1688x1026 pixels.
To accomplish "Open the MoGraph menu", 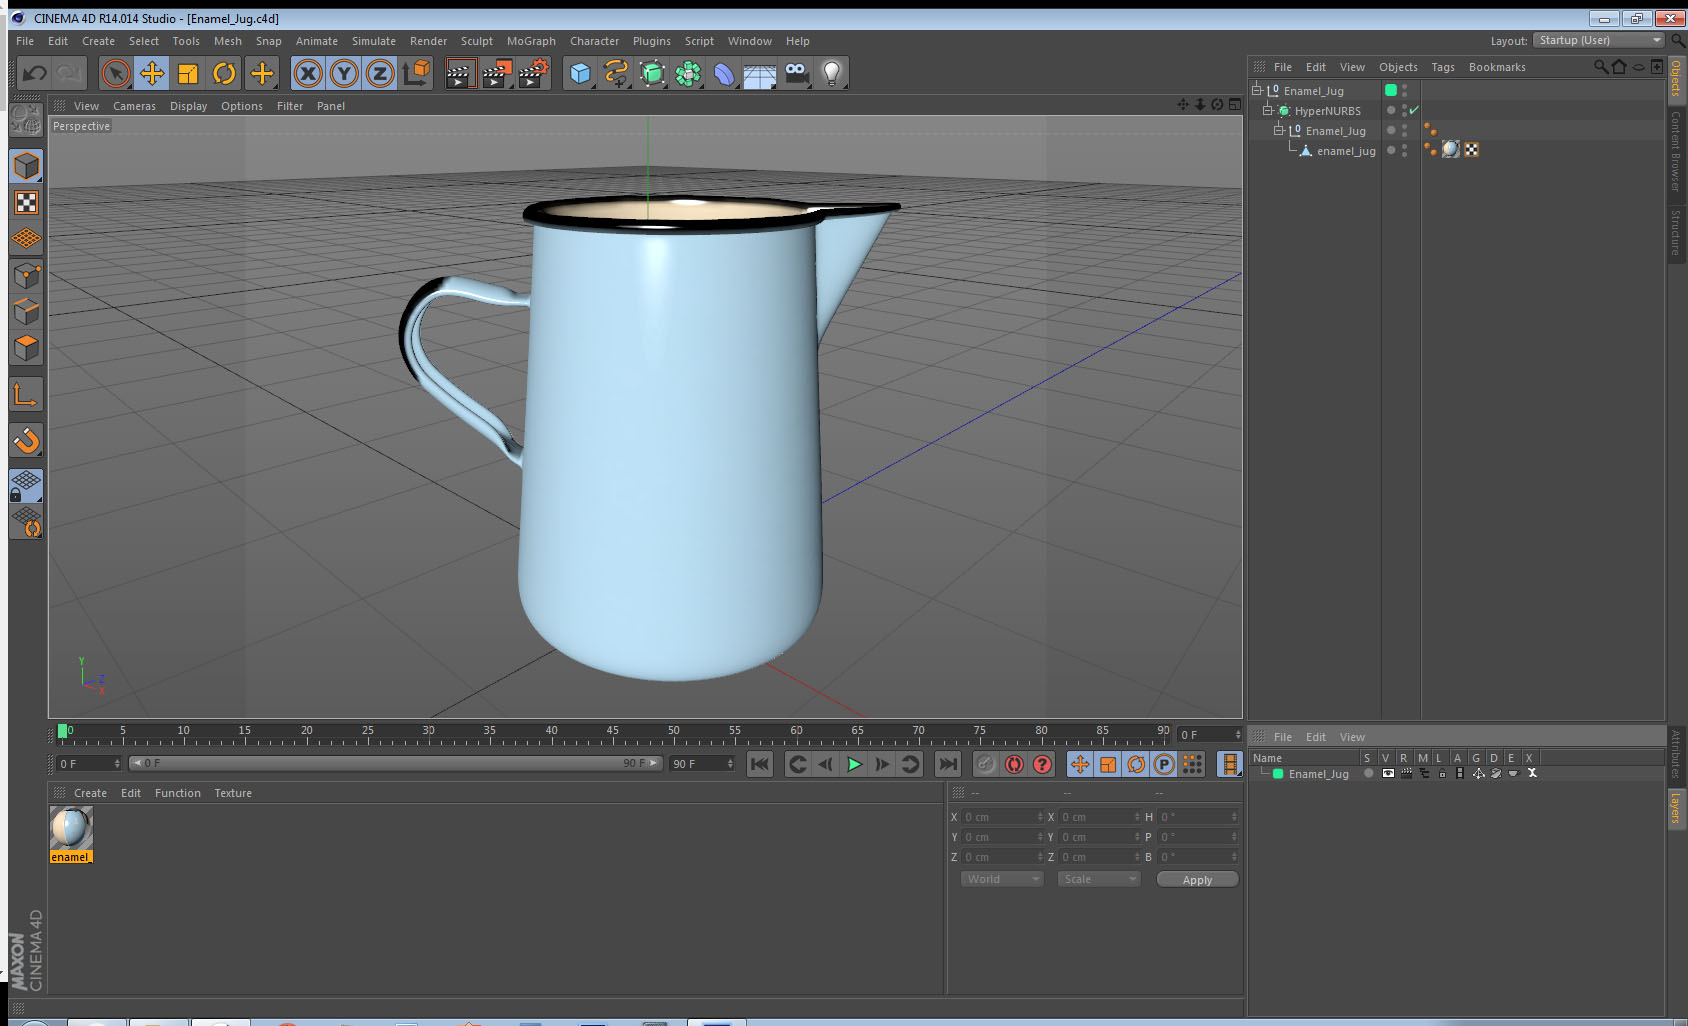I will [x=531, y=41].
